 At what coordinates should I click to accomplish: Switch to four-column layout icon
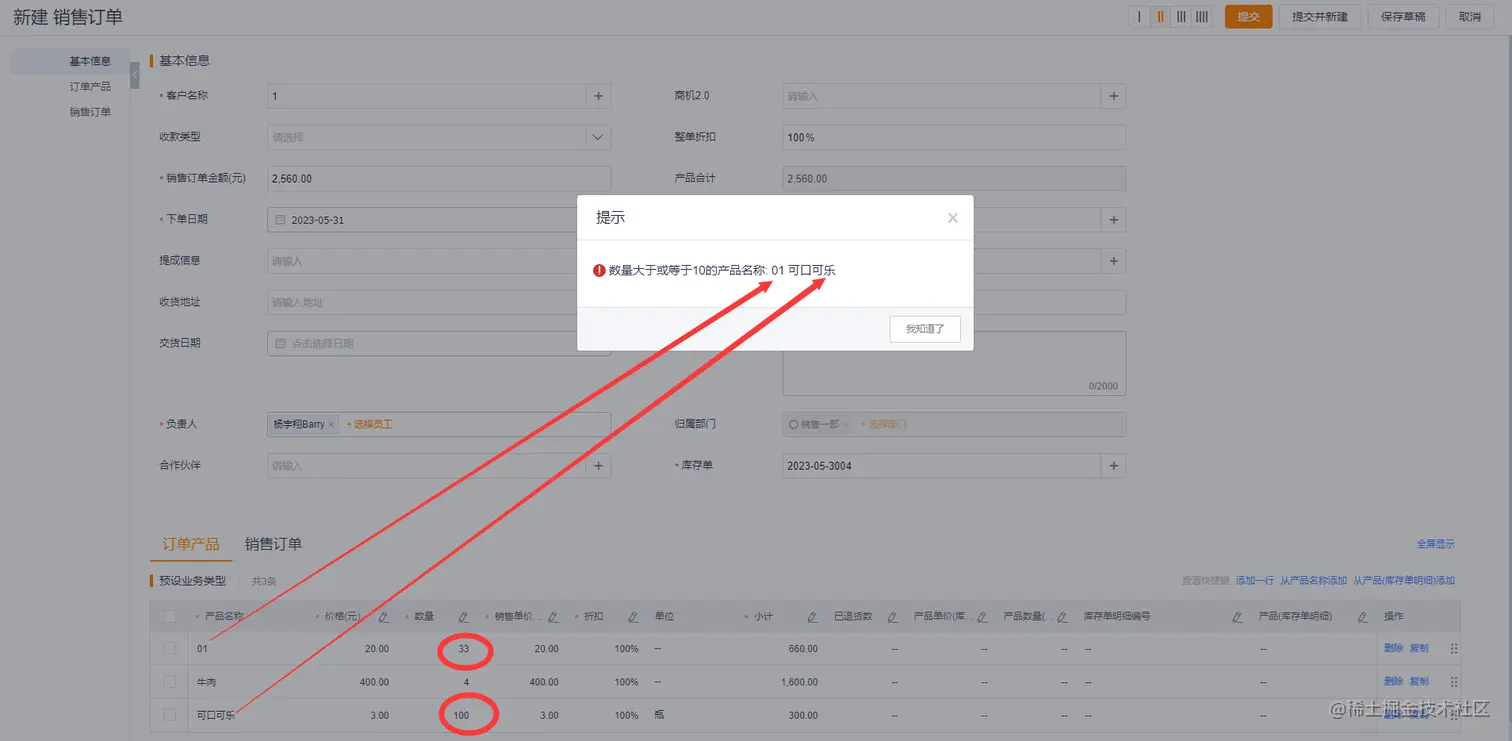coord(1202,17)
